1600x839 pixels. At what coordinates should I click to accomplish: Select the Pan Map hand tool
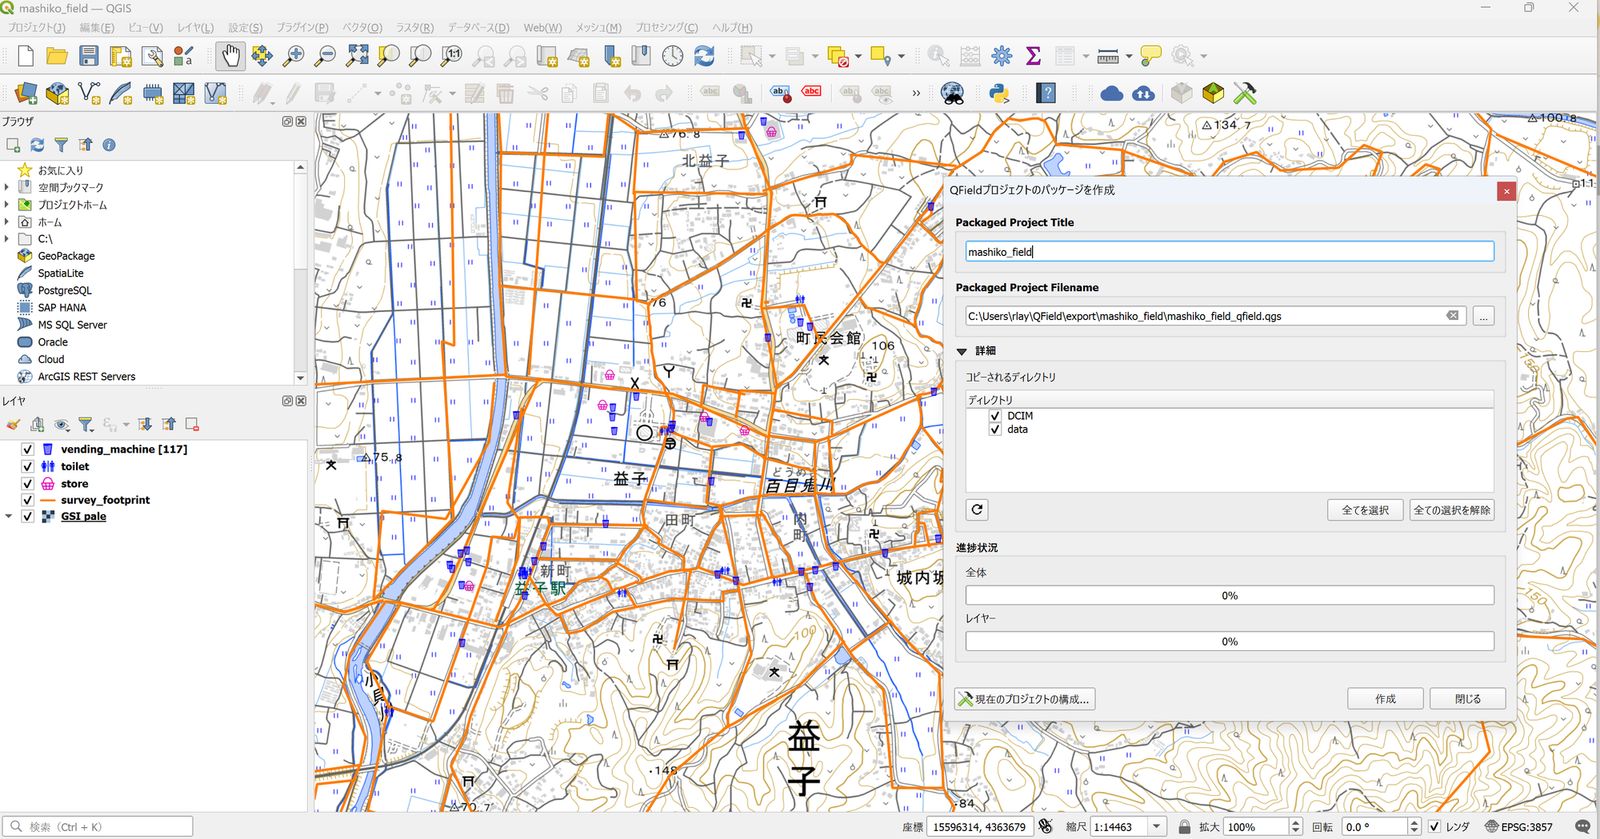(x=230, y=56)
